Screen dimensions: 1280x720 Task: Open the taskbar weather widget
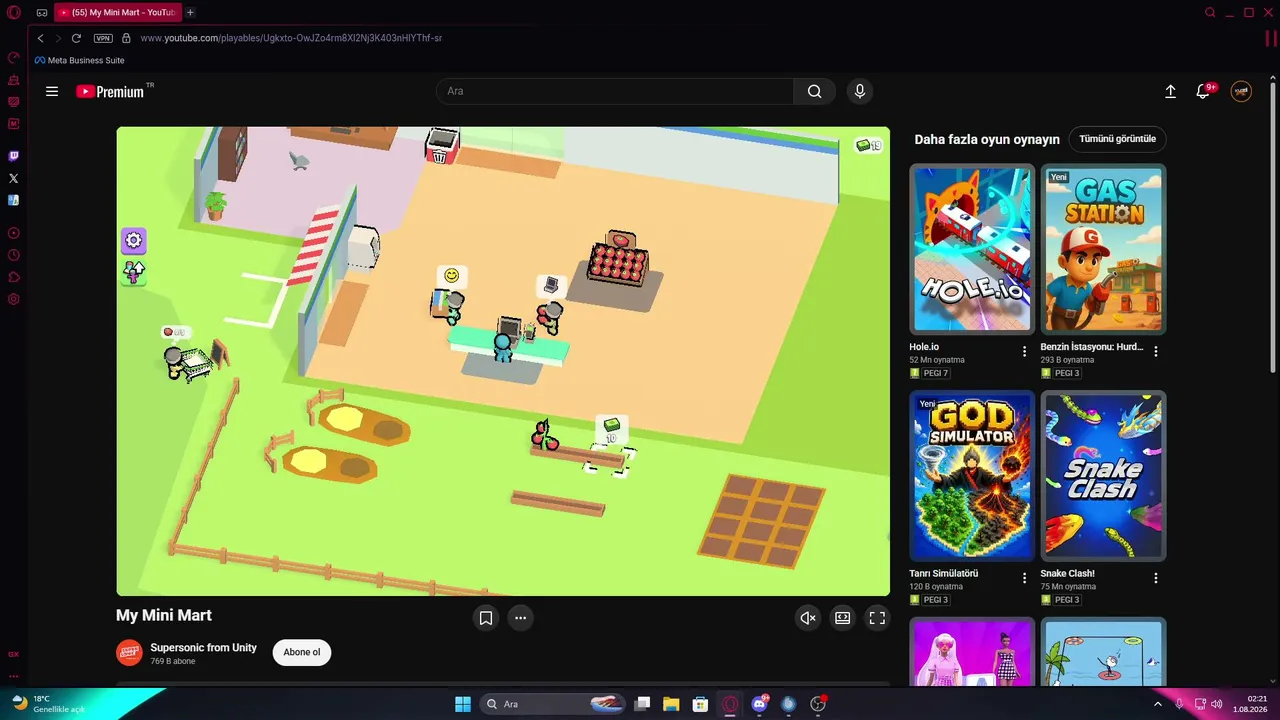pos(48,704)
